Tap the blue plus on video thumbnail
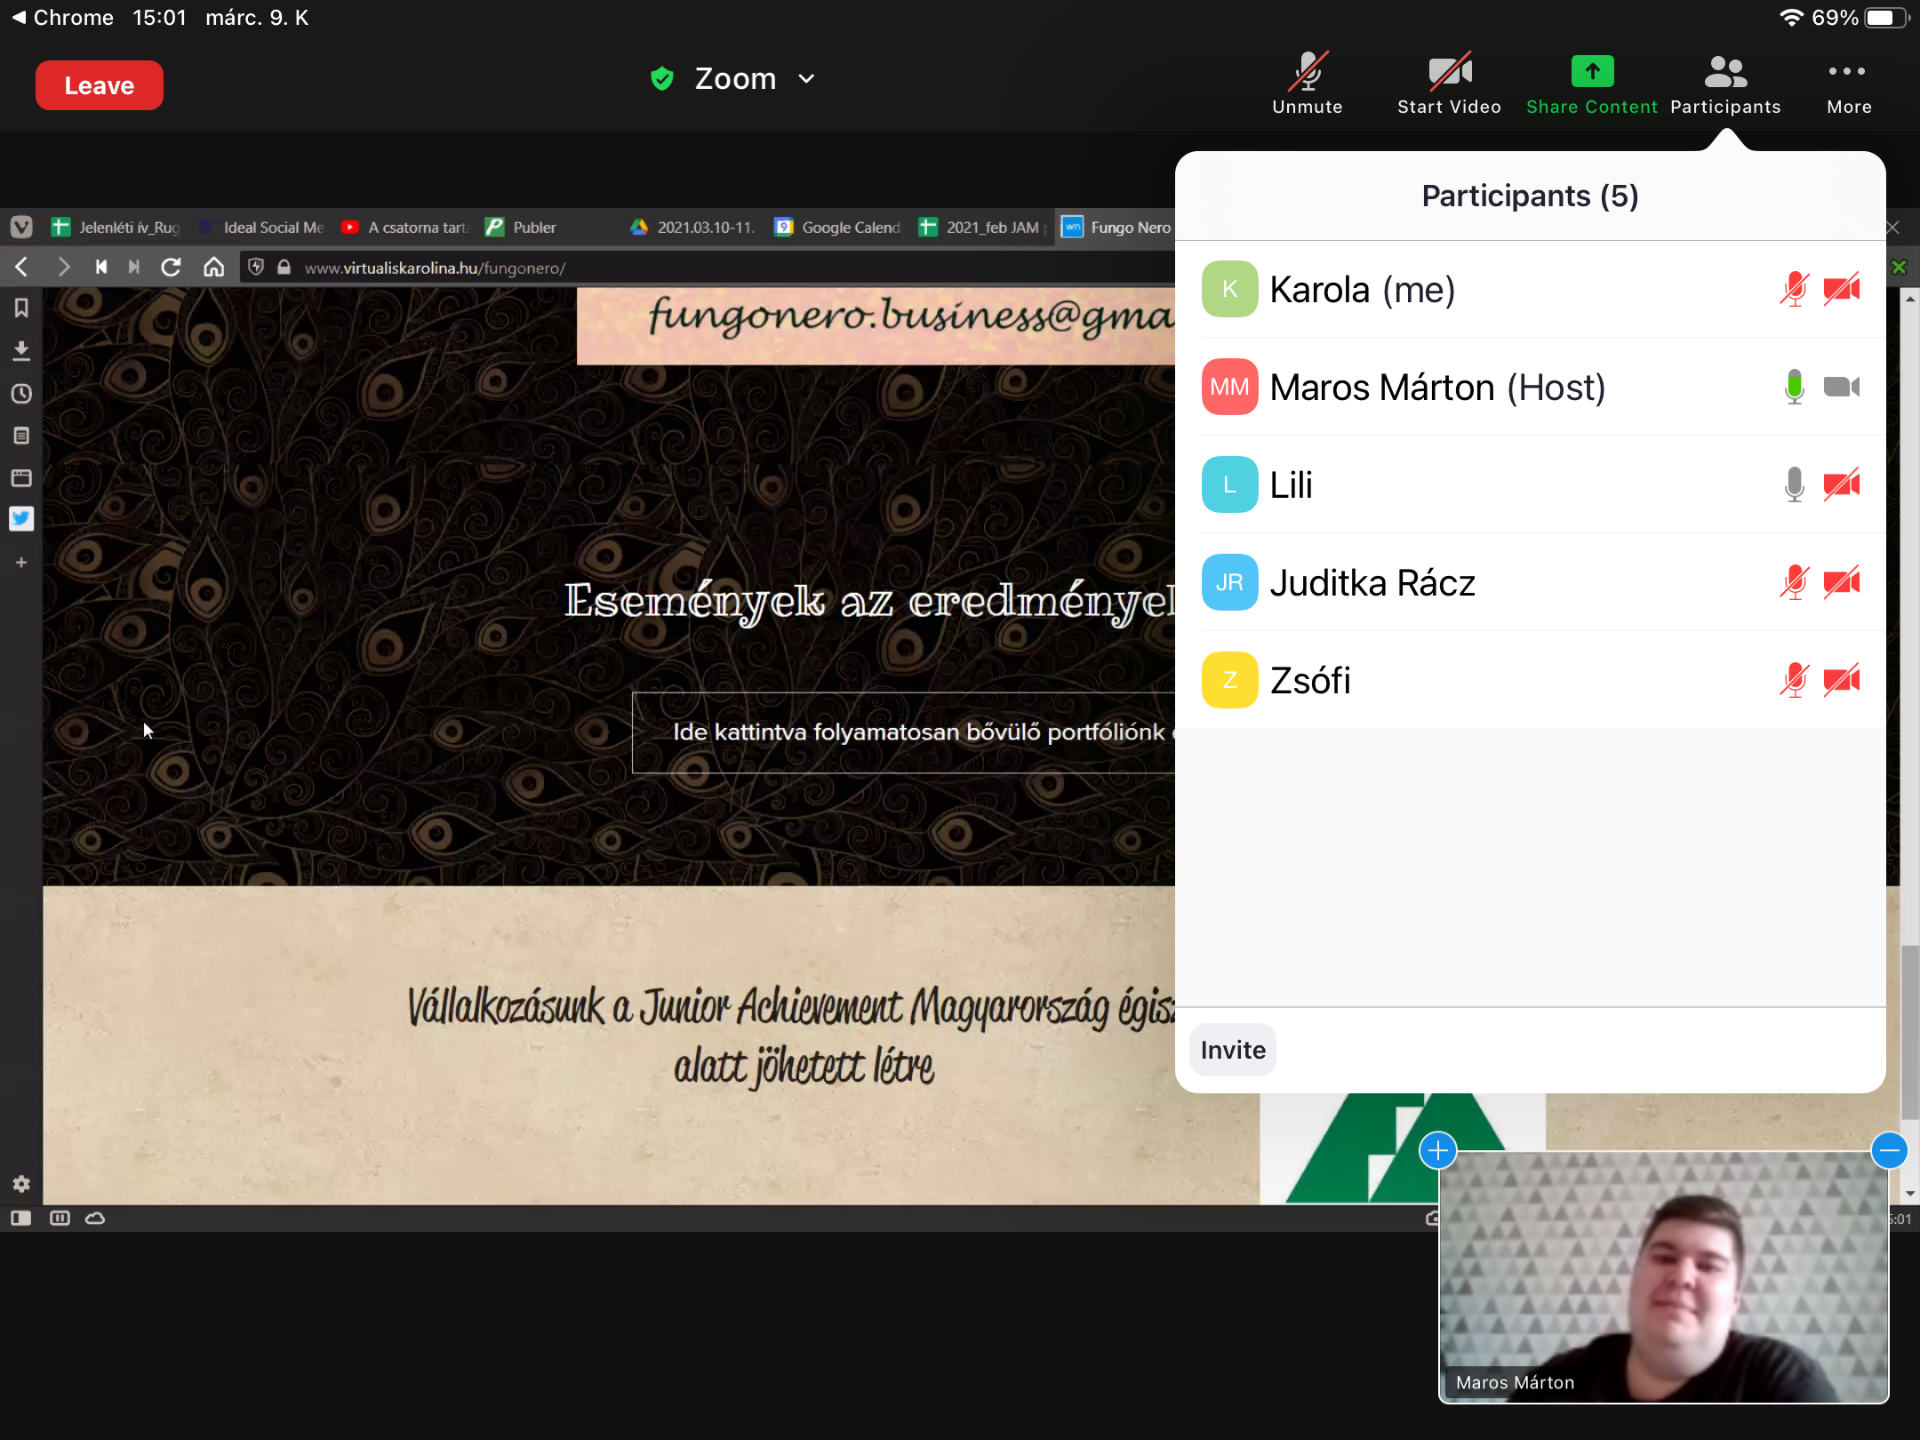The width and height of the screenshot is (1920, 1440). 1437,1151
